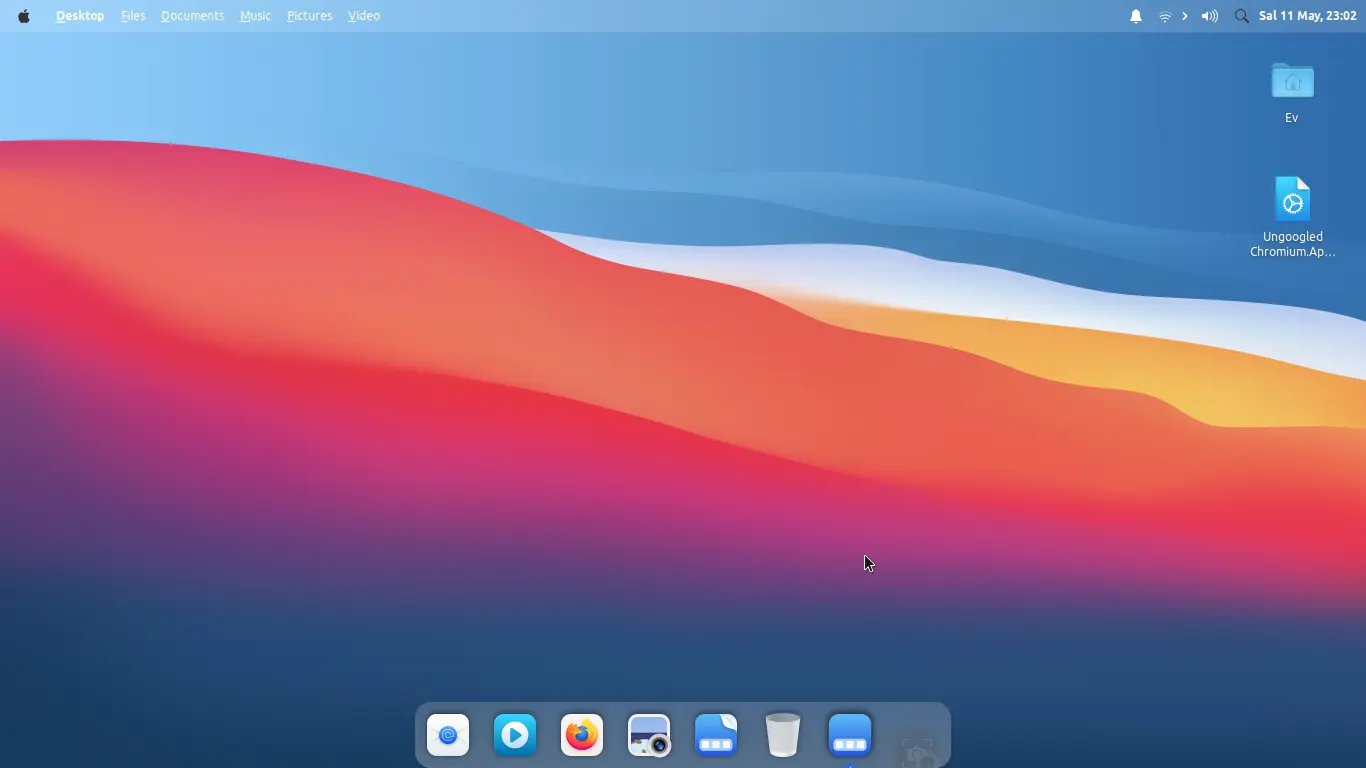
Task: Open the date and time clock
Action: tap(1308, 16)
